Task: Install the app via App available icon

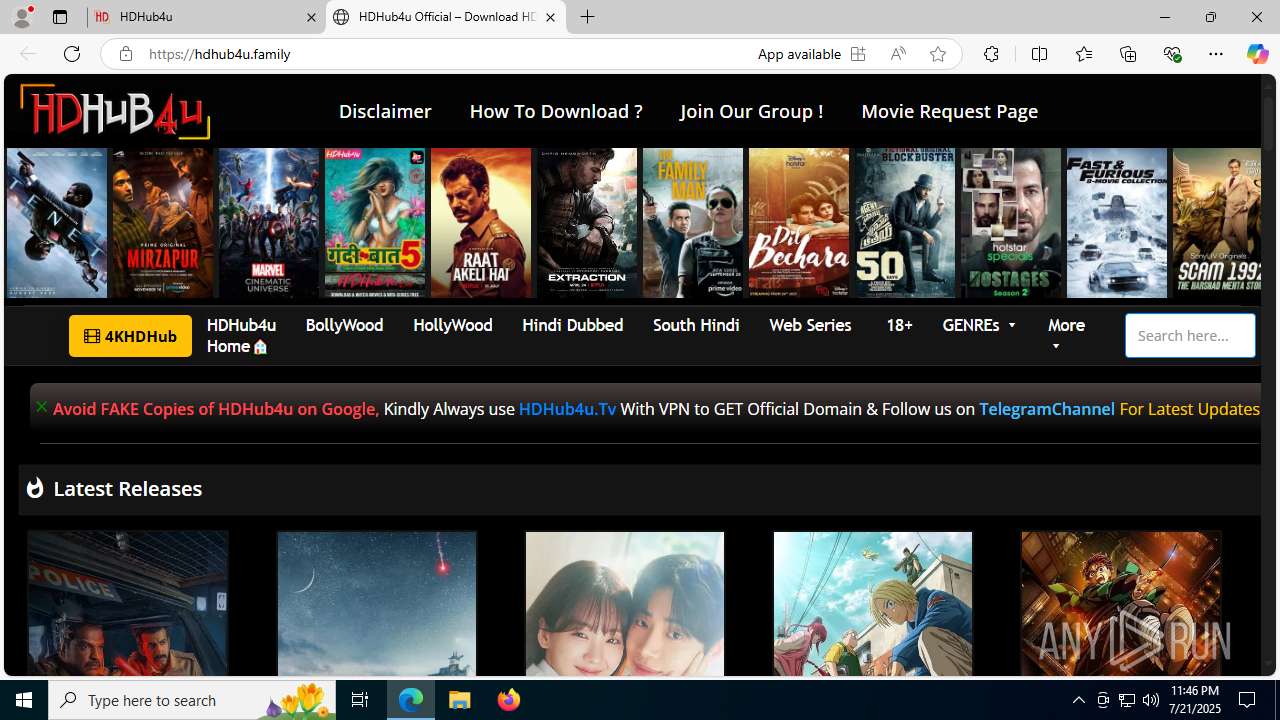Action: point(858,54)
